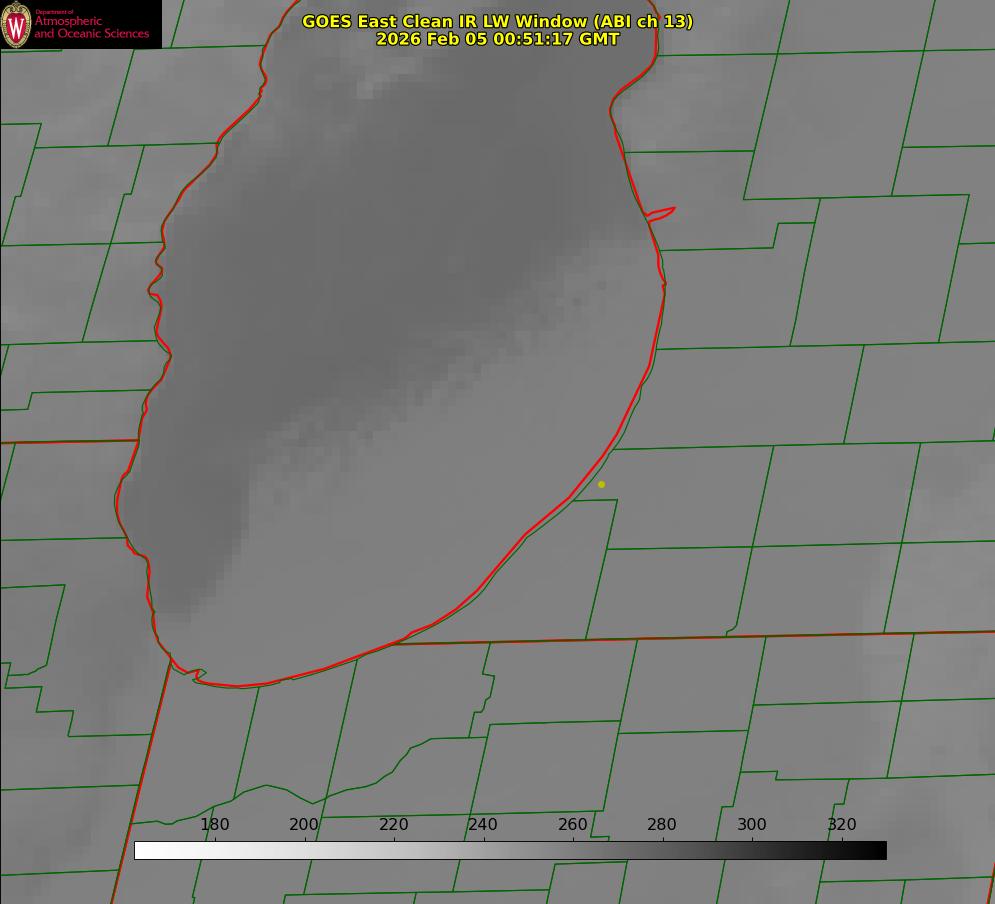Click the grayscale temperature colorbar
995x904 pixels.
[x=510, y=850]
